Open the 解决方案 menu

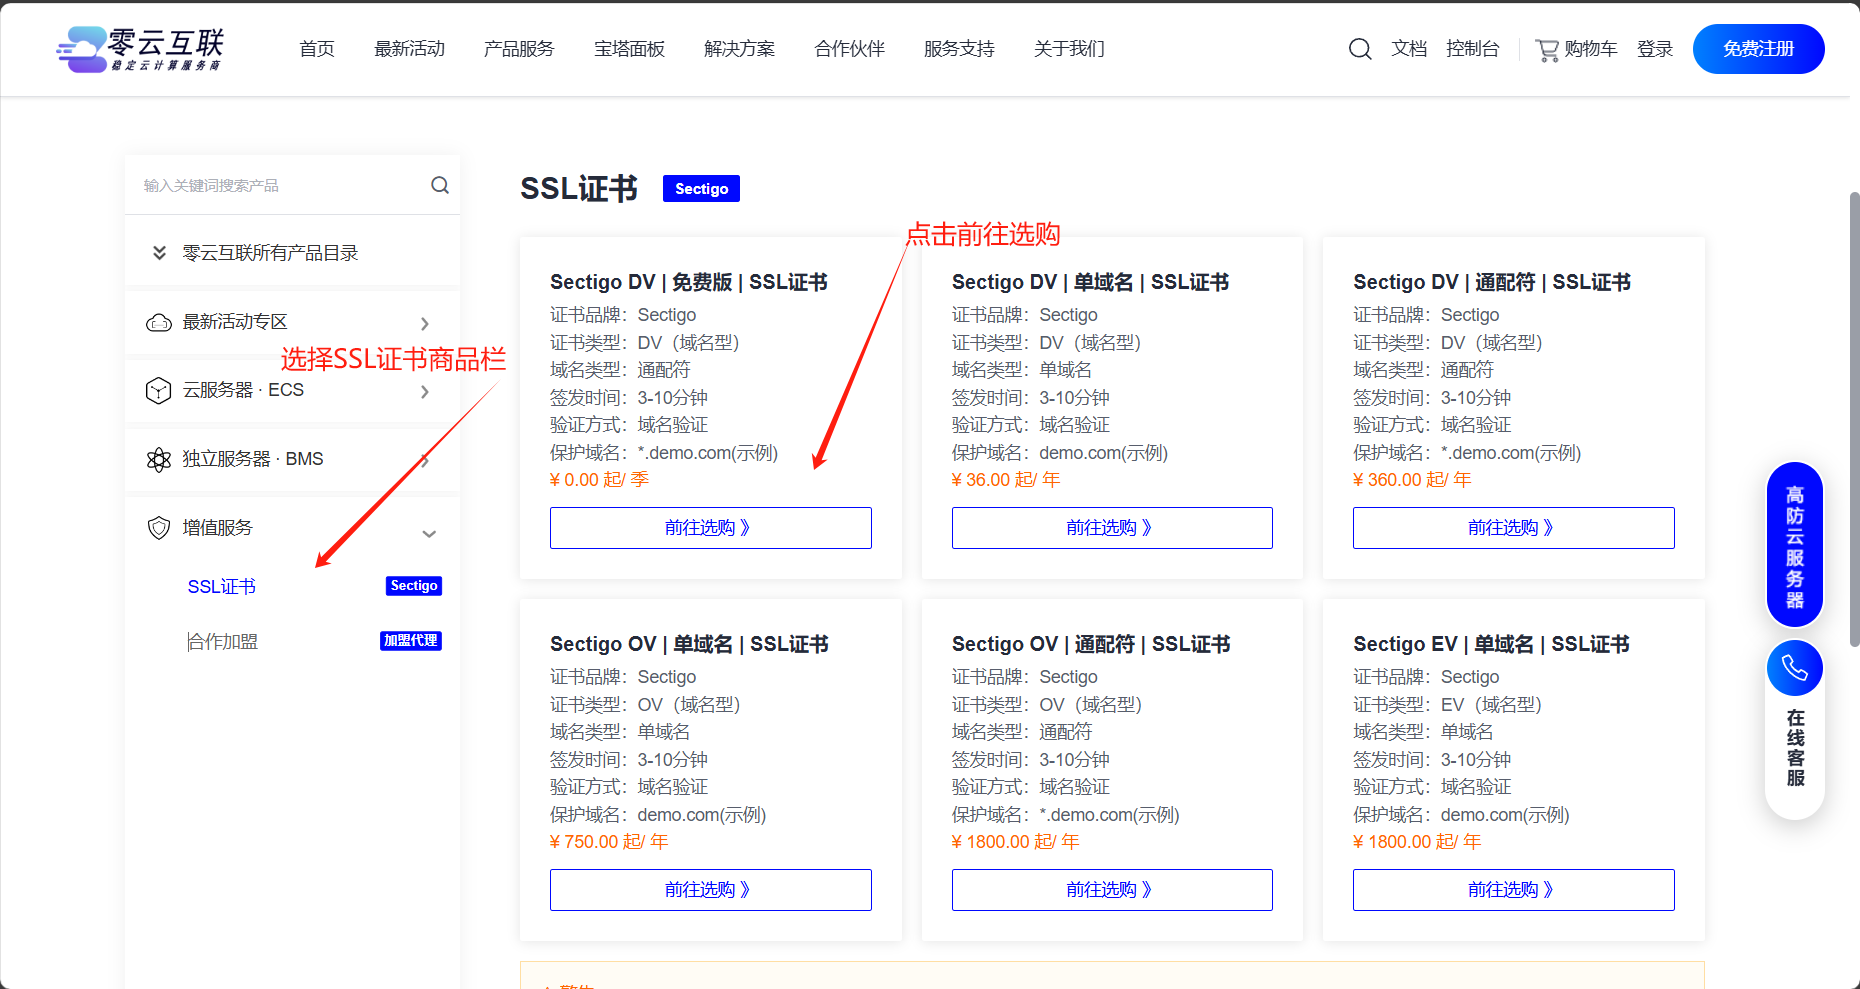(739, 49)
